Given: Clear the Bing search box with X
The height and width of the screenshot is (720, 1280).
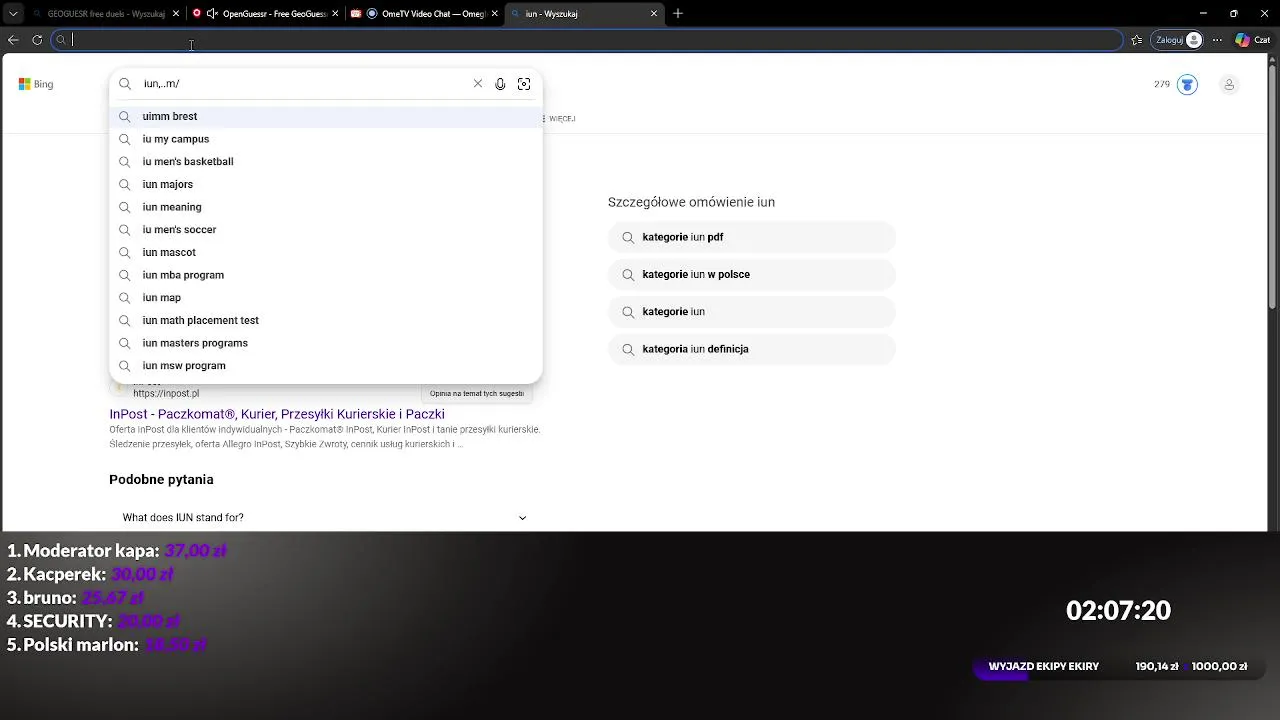Looking at the screenshot, I should tap(478, 84).
